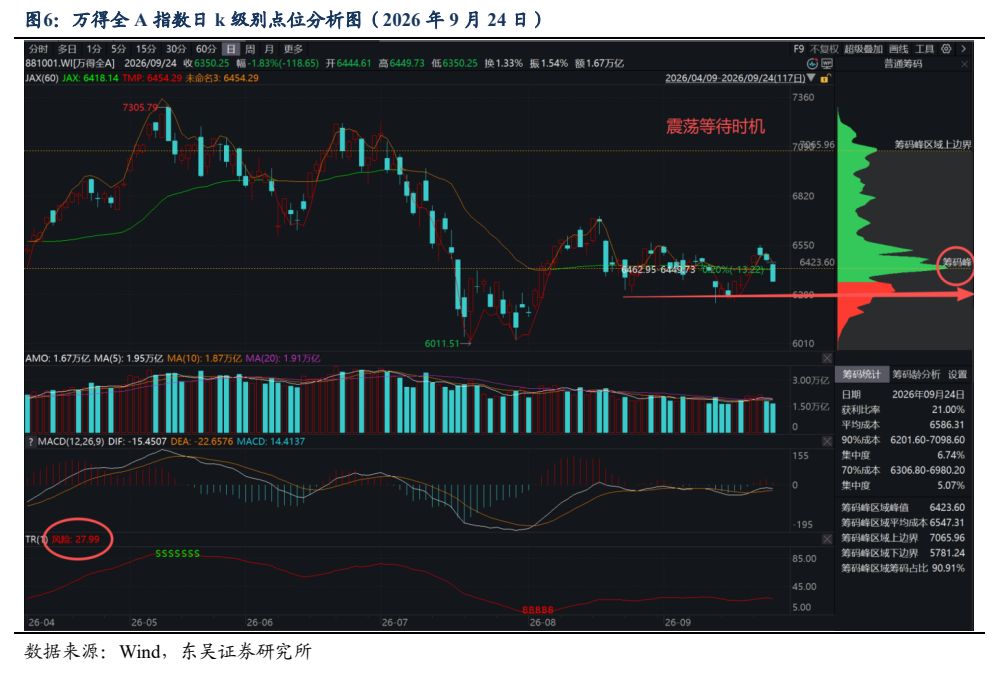Select the 月 monthly period
This screenshot has height=674, width=999.
[269, 49]
